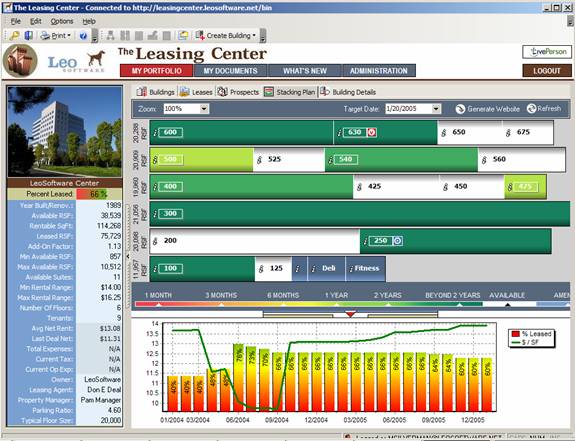This screenshot has width=575, height=441.
Task: Click the icon on light-green suite 500
Action: pyautogui.click(x=155, y=159)
